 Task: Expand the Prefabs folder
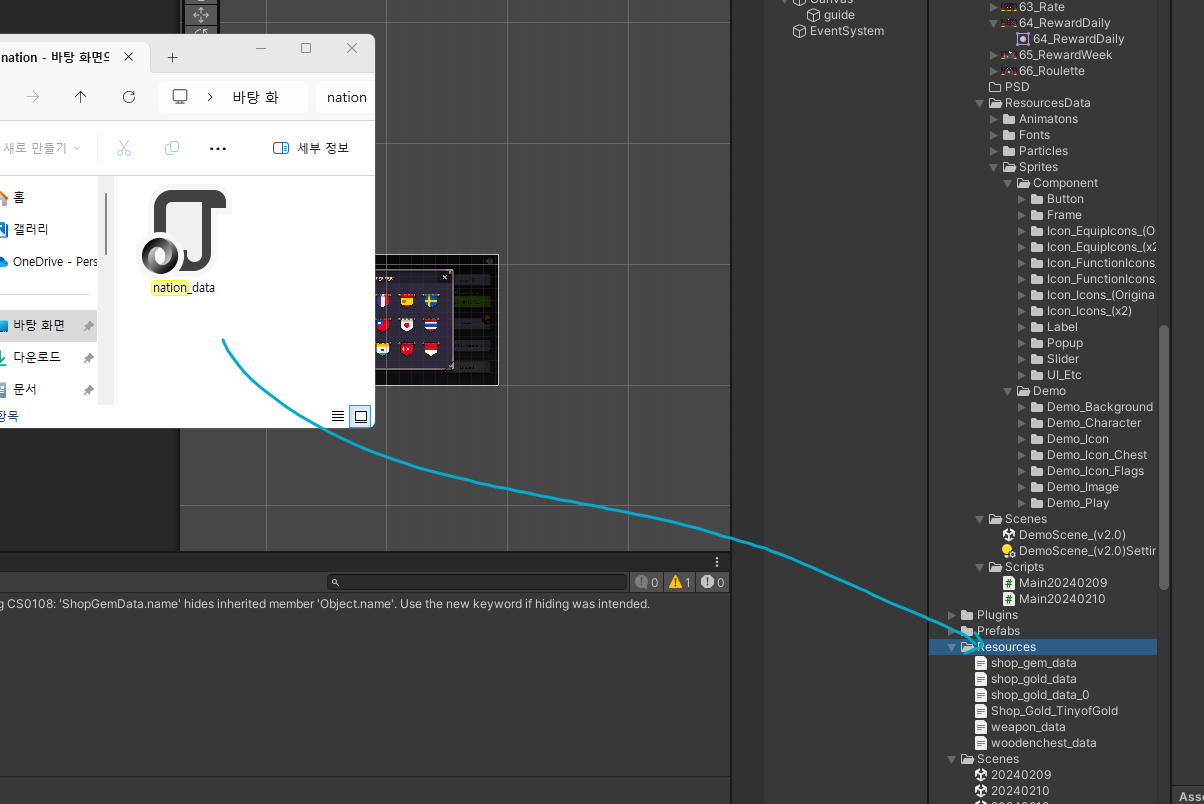(951, 631)
